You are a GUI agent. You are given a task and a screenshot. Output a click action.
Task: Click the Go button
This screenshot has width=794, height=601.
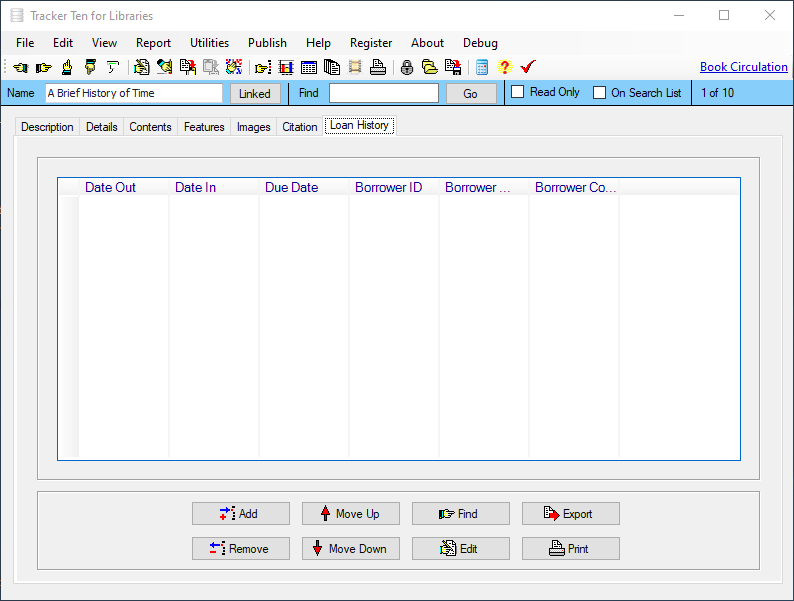[x=471, y=94]
